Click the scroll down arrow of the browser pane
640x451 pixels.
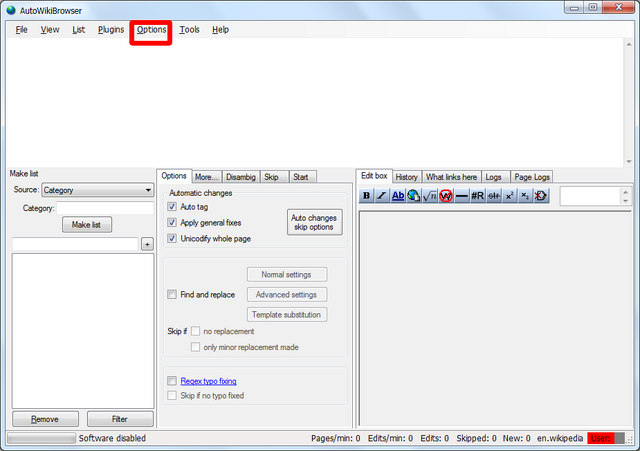pos(629,162)
